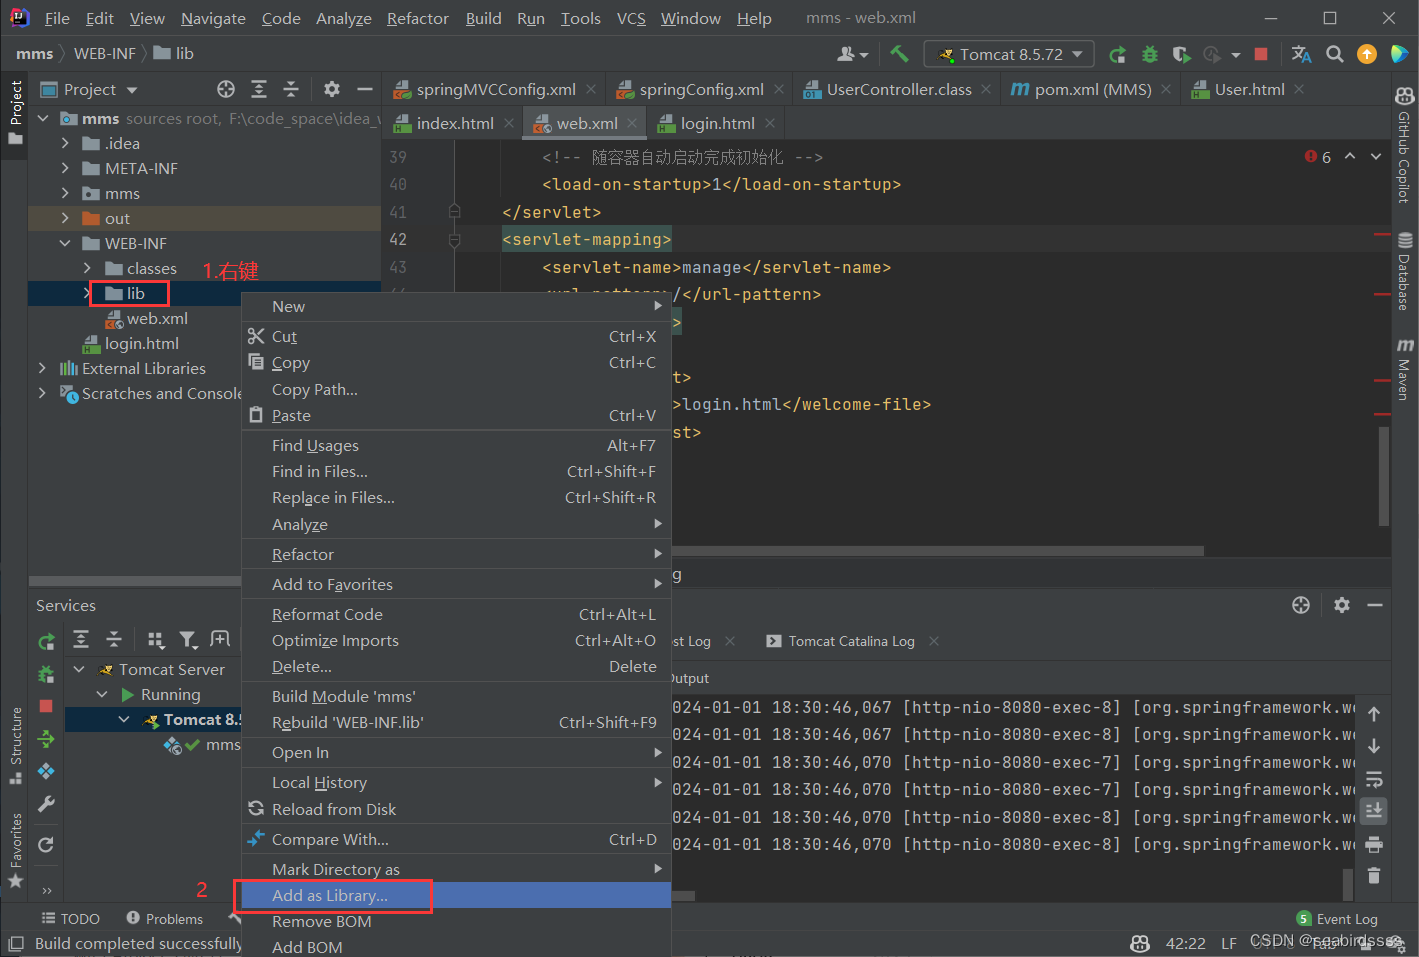Collapse all in the Project panel
This screenshot has width=1419, height=957.
tap(291, 89)
